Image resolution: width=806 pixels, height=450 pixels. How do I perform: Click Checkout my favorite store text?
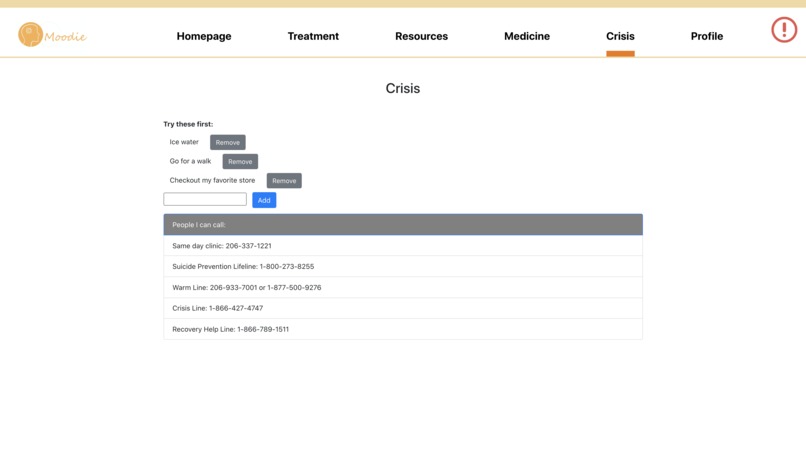pyautogui.click(x=212, y=181)
